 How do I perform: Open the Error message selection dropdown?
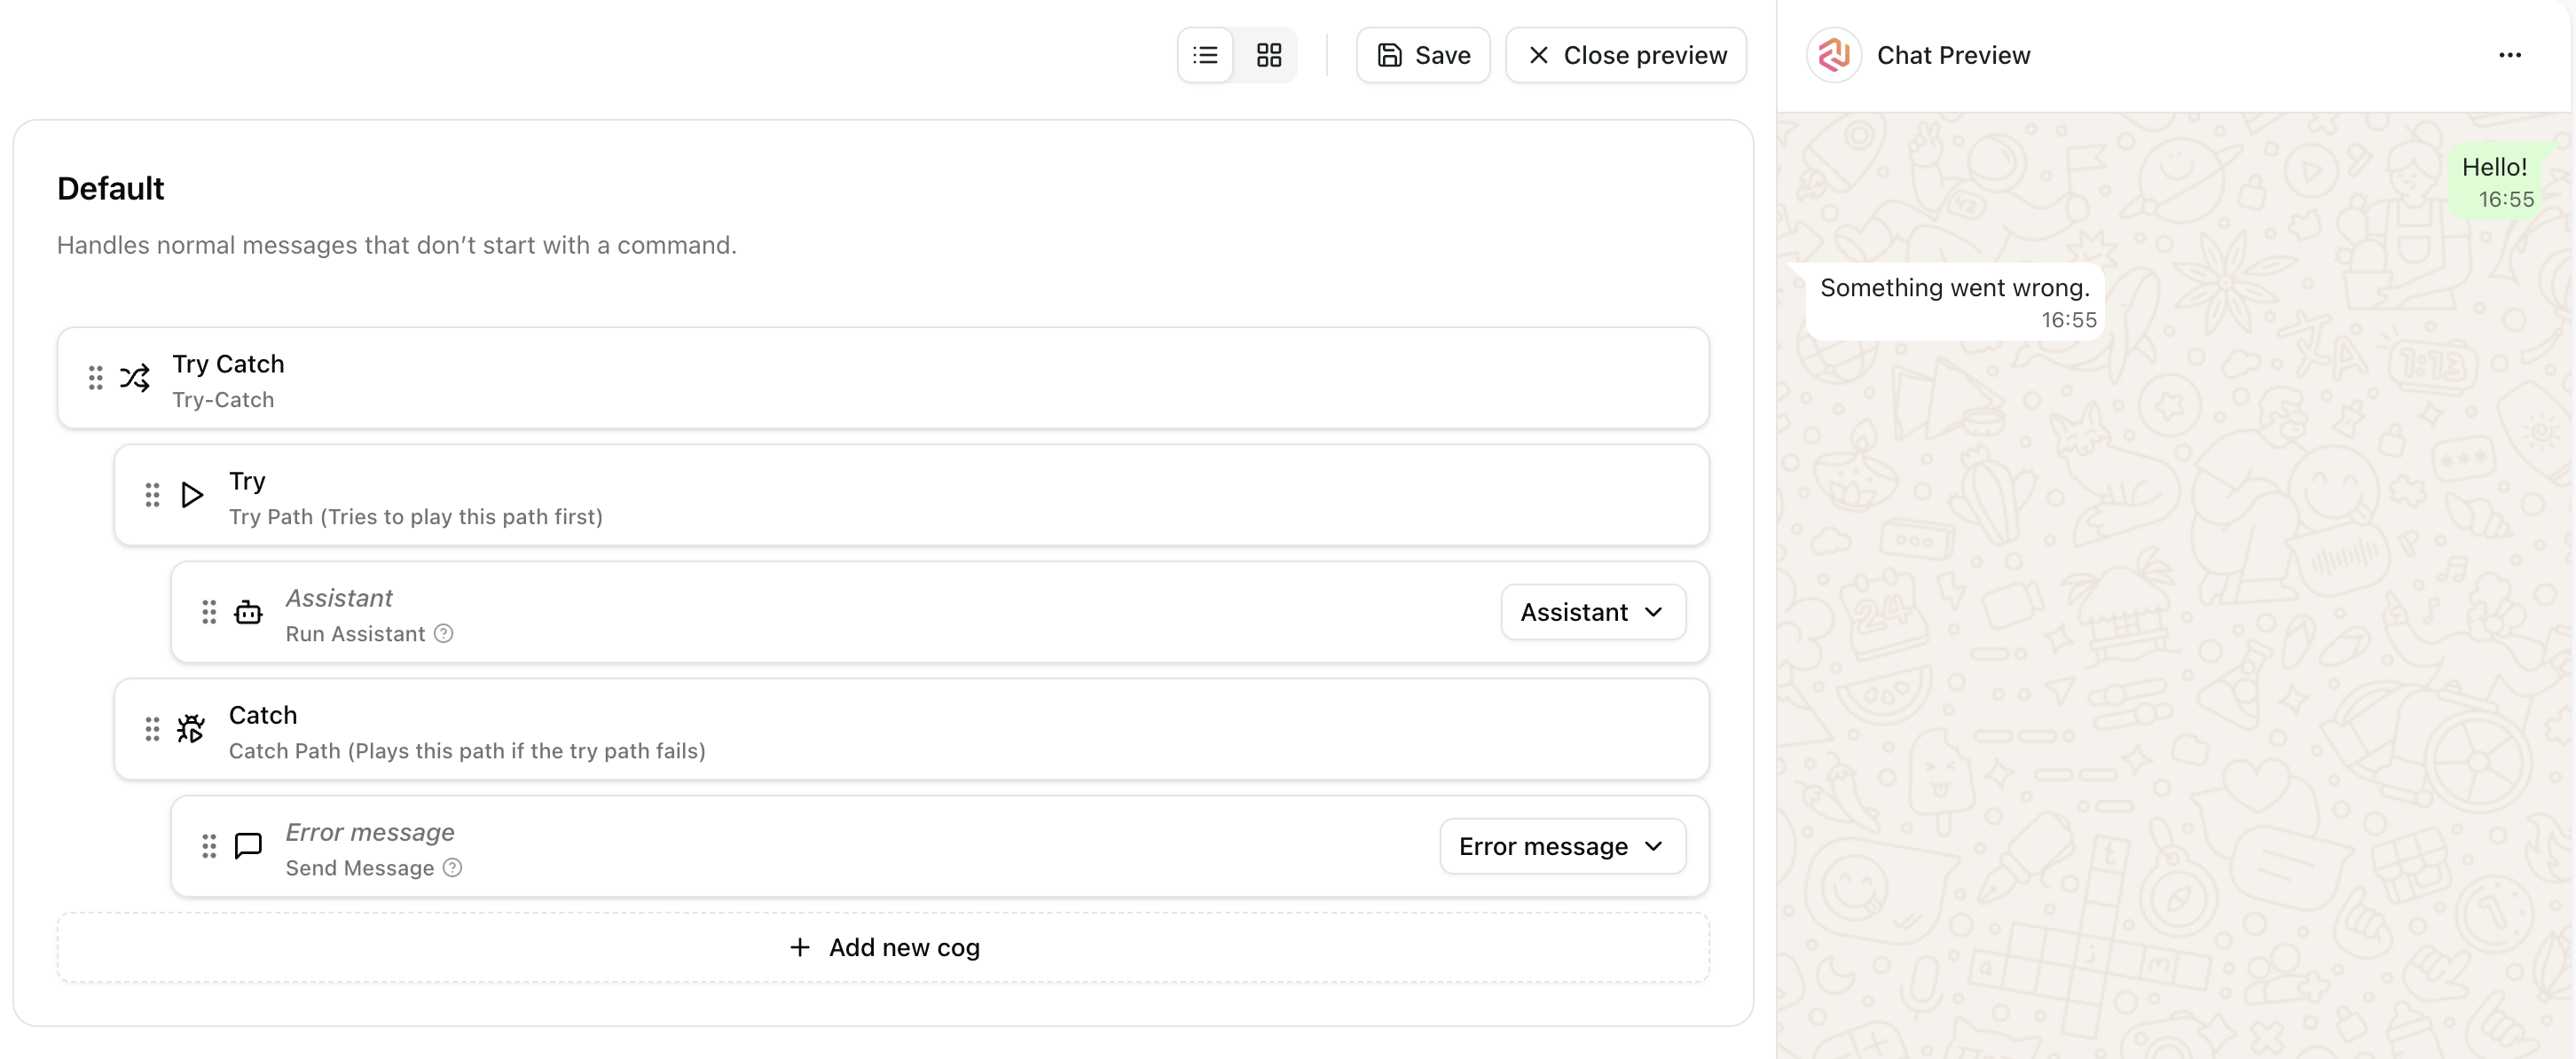pos(1561,845)
